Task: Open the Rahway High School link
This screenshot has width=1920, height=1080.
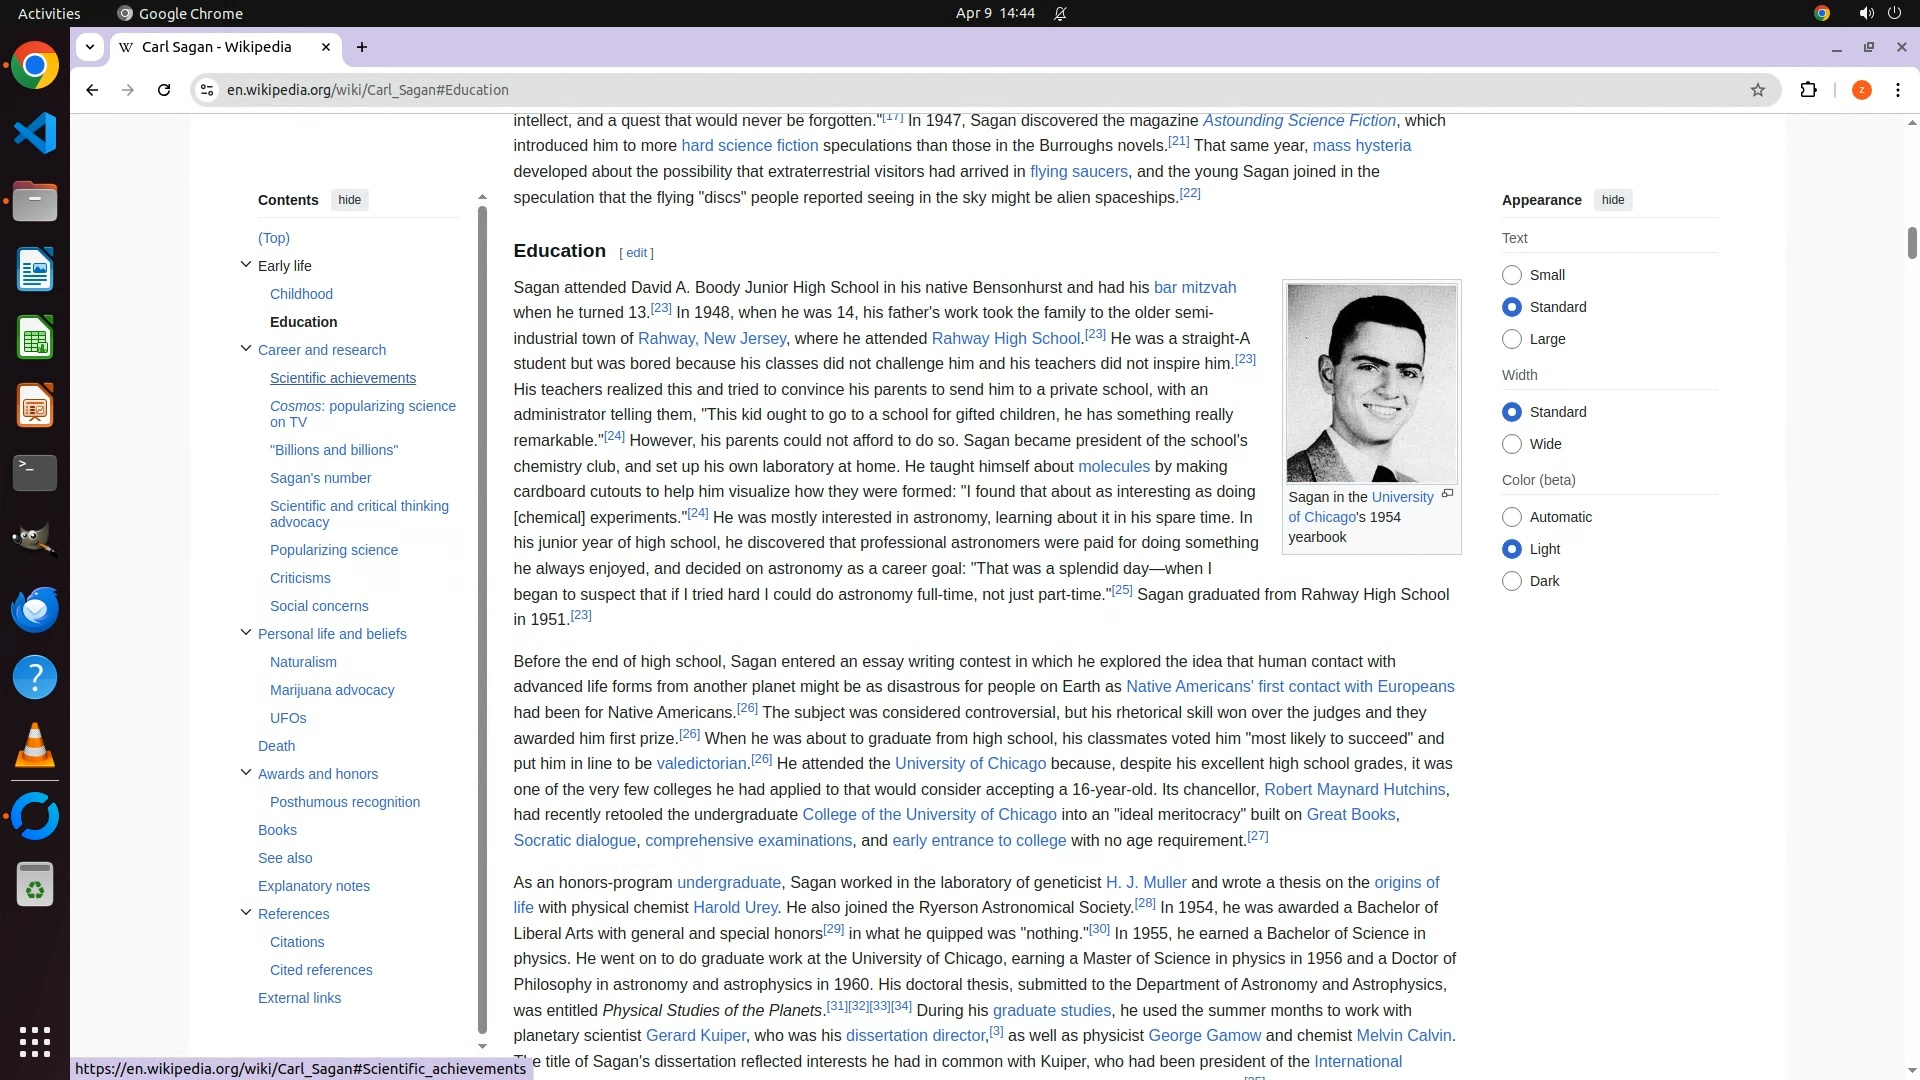Action: [x=1005, y=339]
